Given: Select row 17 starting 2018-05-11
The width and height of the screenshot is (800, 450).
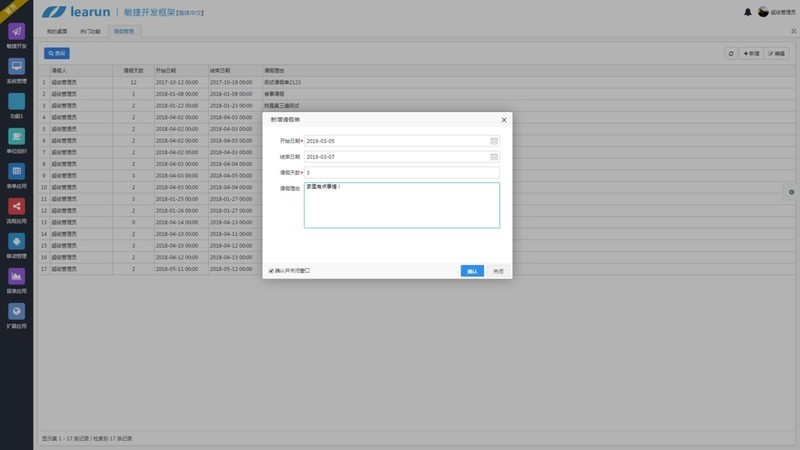Looking at the screenshot, I should 150,269.
